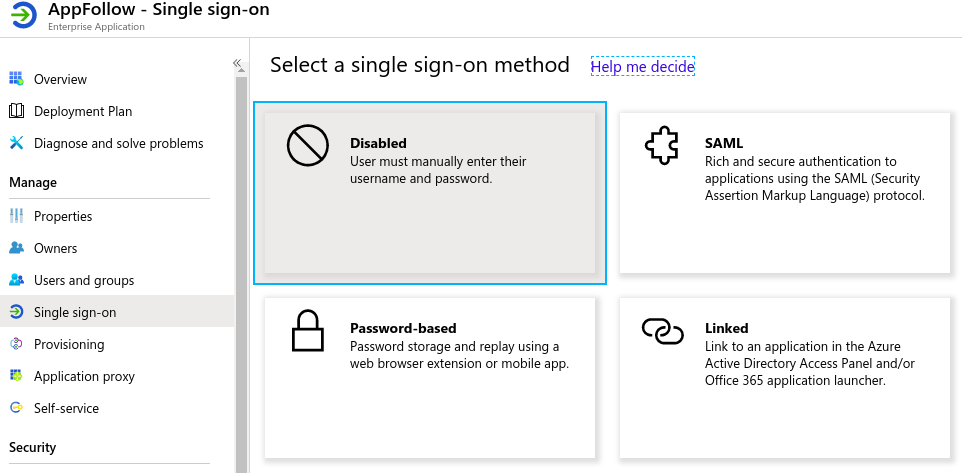Screen dimensions: 962x473
Task: Click the sidebar vertical scrollbar
Action: click(241, 270)
